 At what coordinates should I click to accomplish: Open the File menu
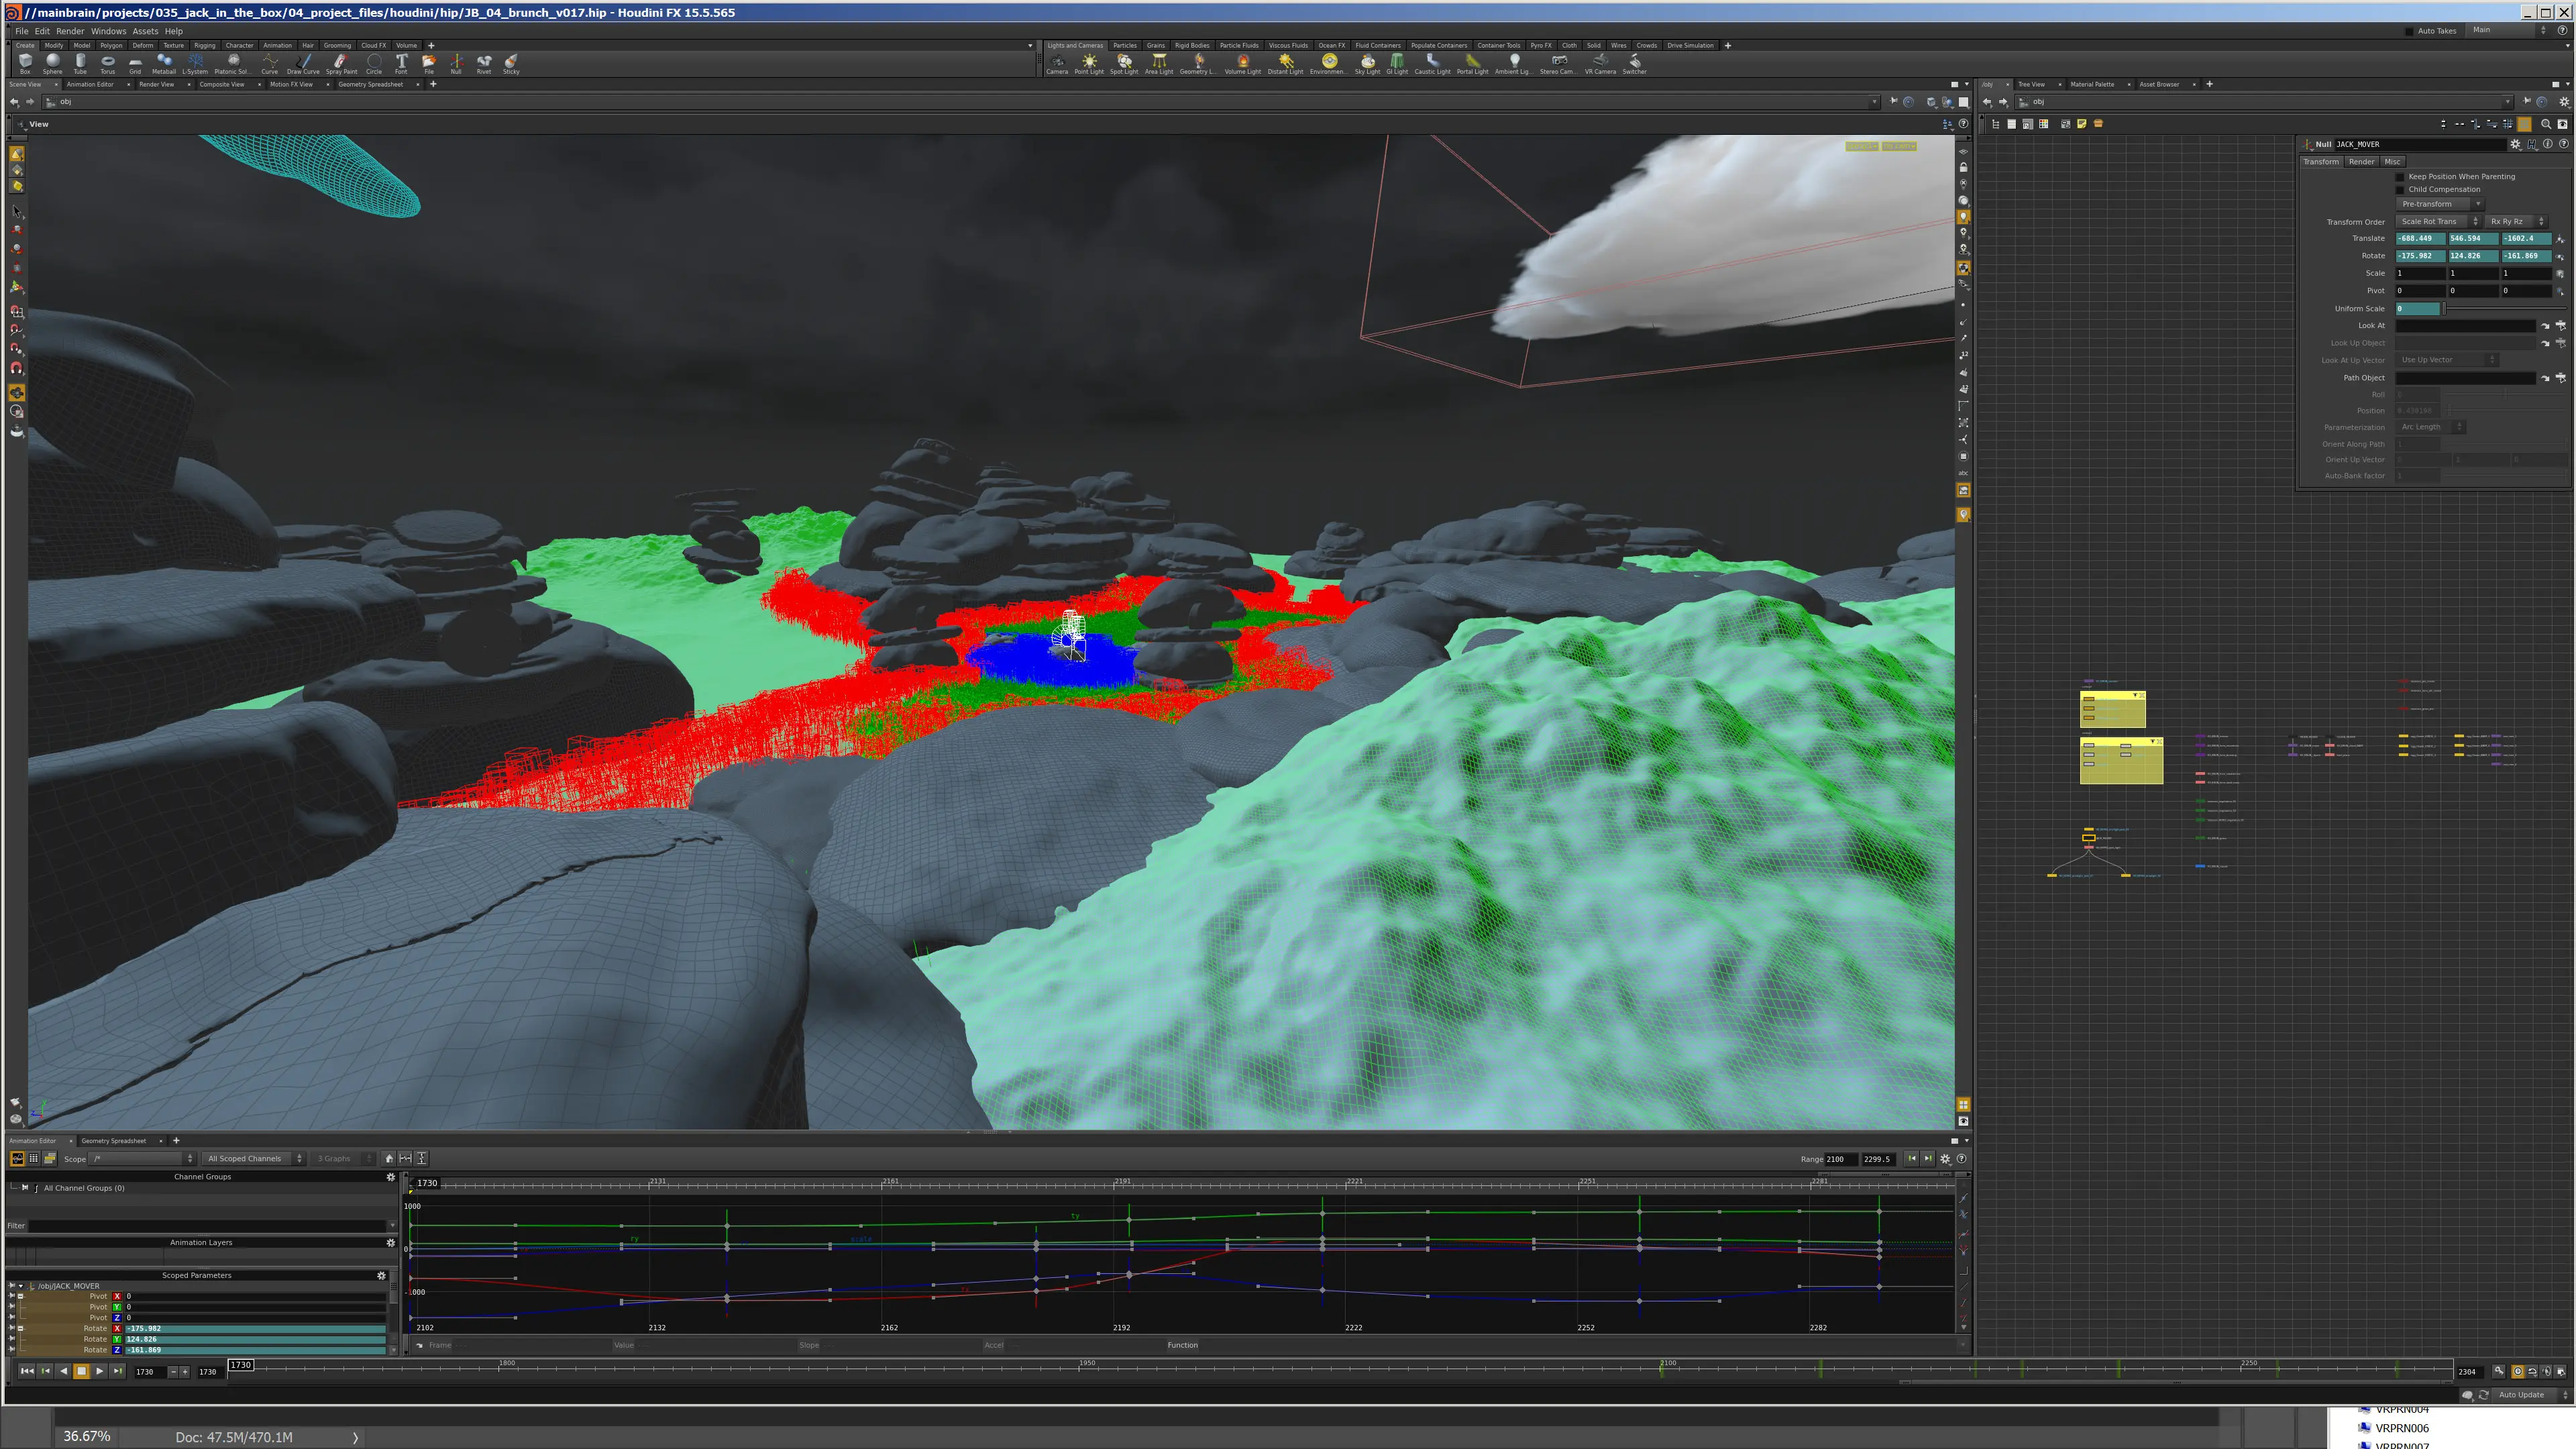(x=21, y=31)
